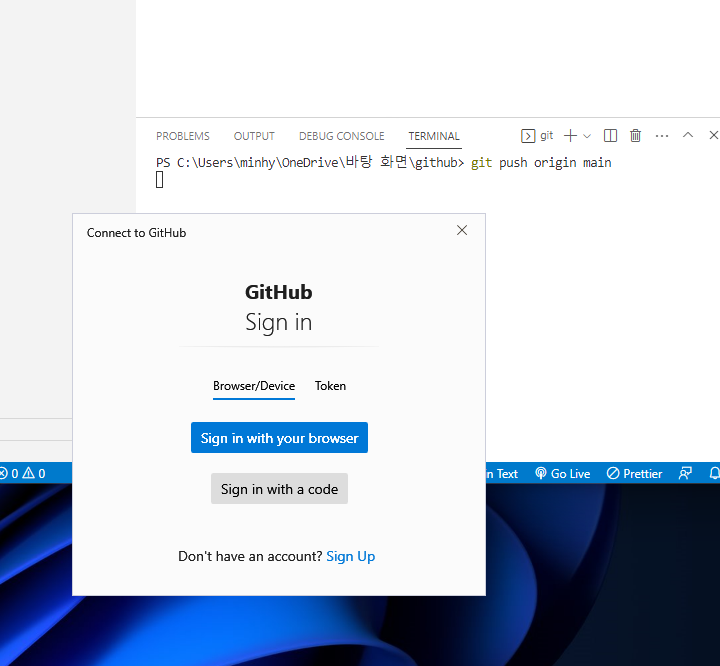Open the terminal launch profile dropdown

pyautogui.click(x=587, y=136)
